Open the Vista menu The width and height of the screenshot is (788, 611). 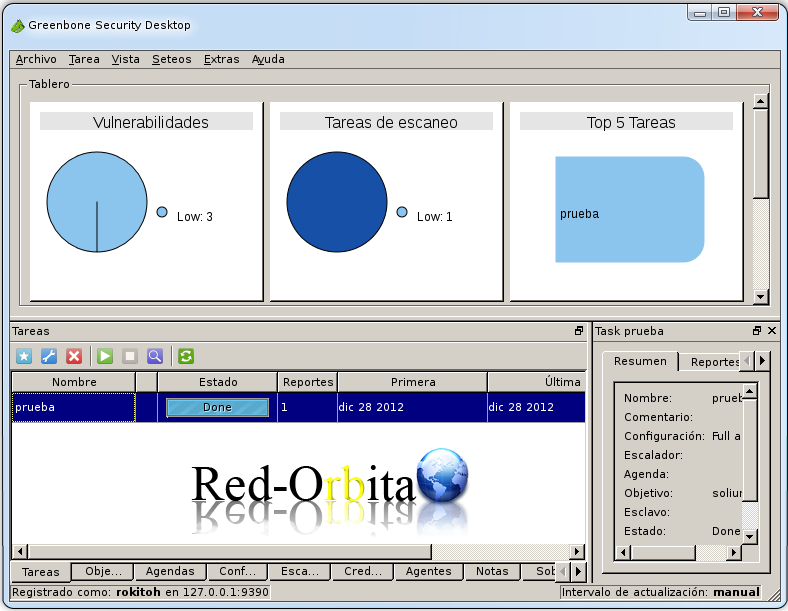coord(126,59)
